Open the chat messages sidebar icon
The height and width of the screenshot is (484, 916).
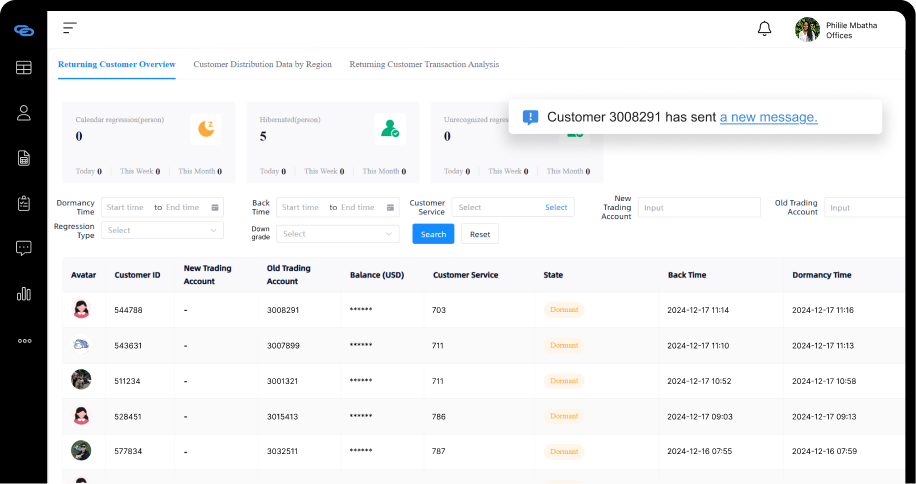point(24,248)
